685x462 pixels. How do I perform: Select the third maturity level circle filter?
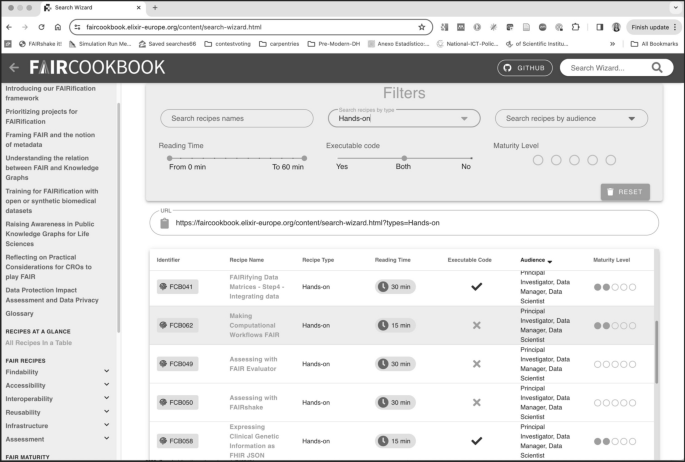coord(573,160)
